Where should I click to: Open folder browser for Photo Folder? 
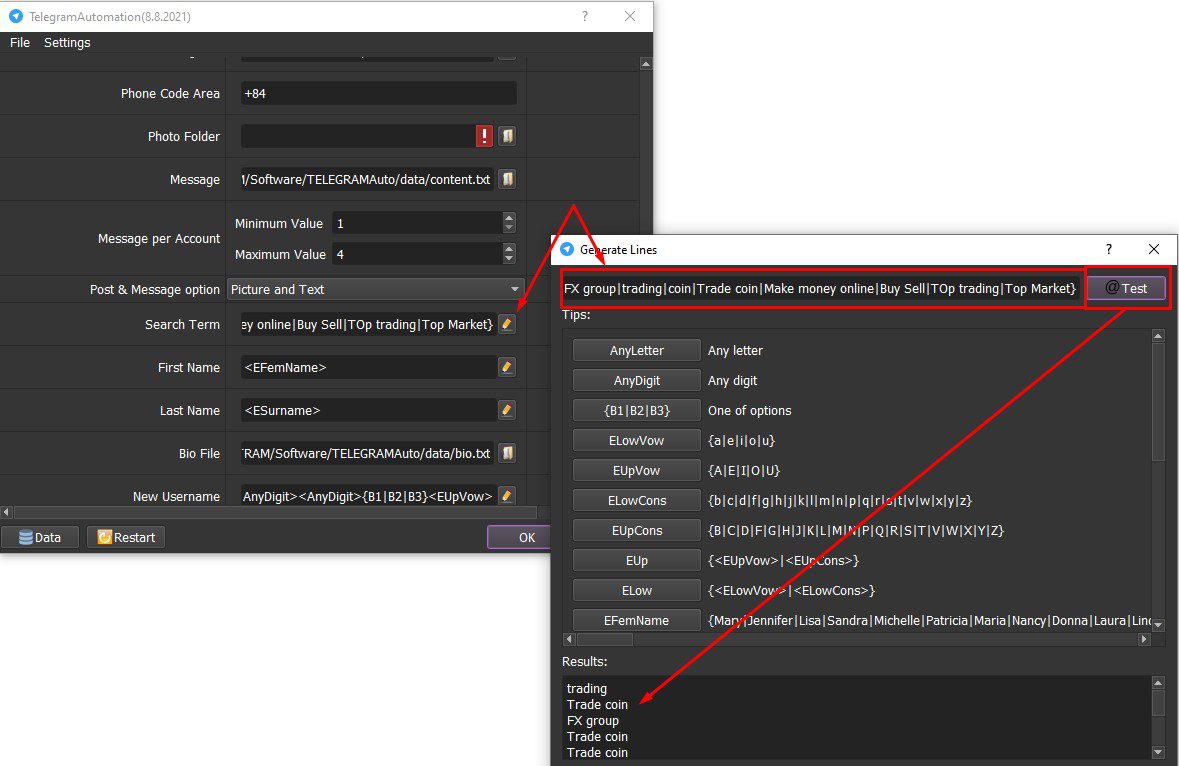tap(508, 136)
